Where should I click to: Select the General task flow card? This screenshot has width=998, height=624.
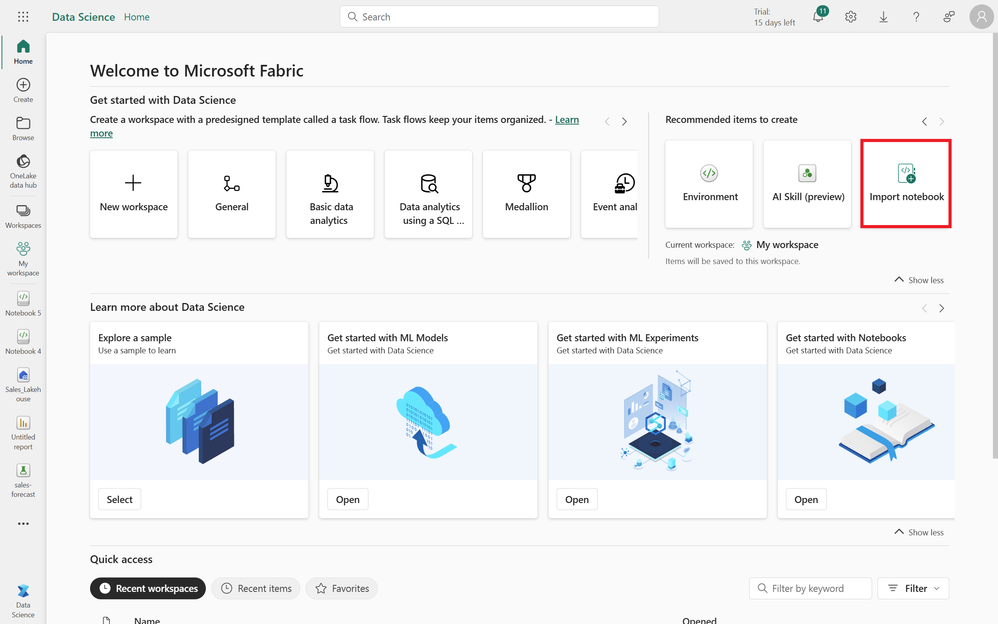pos(232,194)
